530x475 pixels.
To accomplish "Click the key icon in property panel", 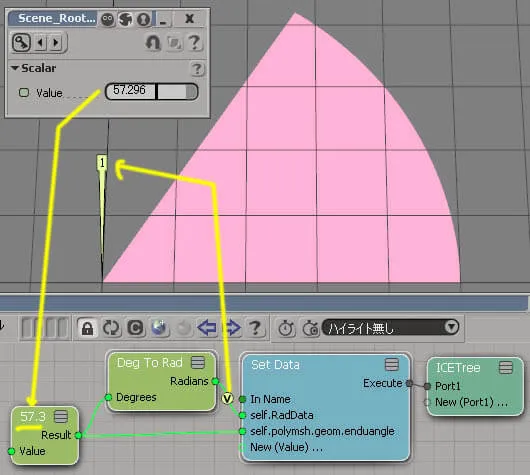I will tap(21, 43).
